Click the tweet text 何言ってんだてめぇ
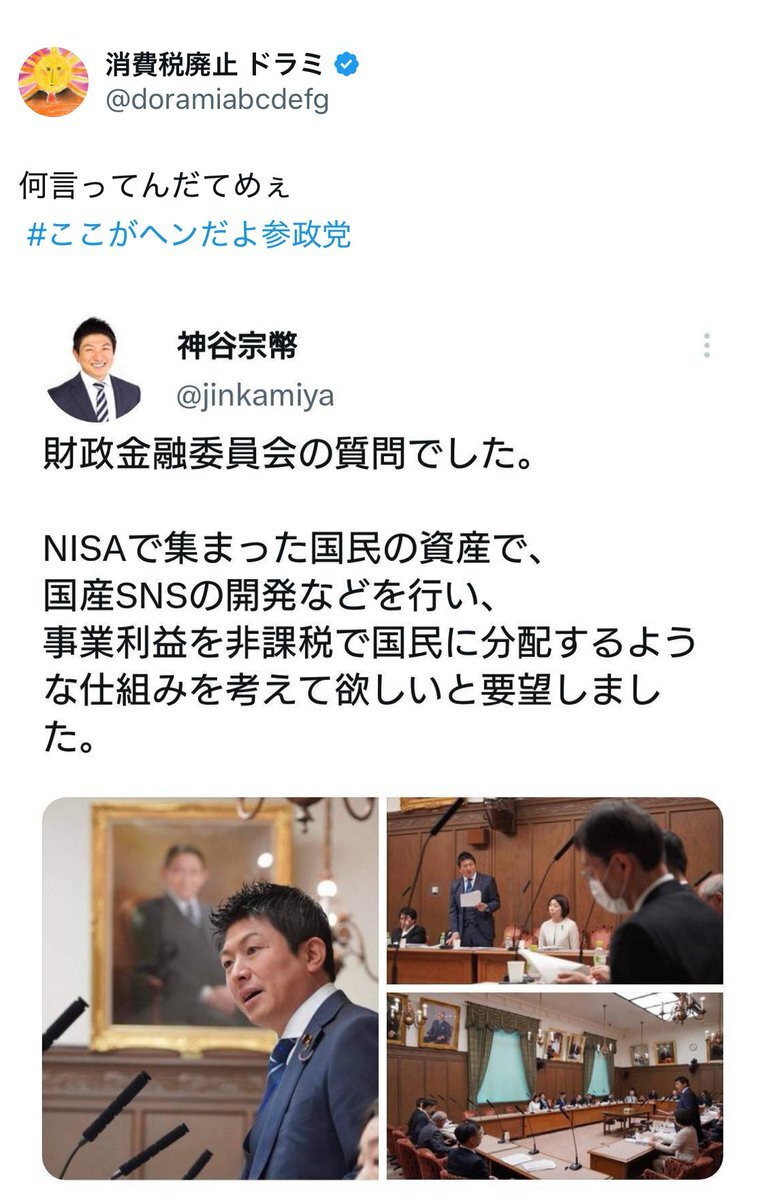Screen dimensions: 766x1200 155,186
